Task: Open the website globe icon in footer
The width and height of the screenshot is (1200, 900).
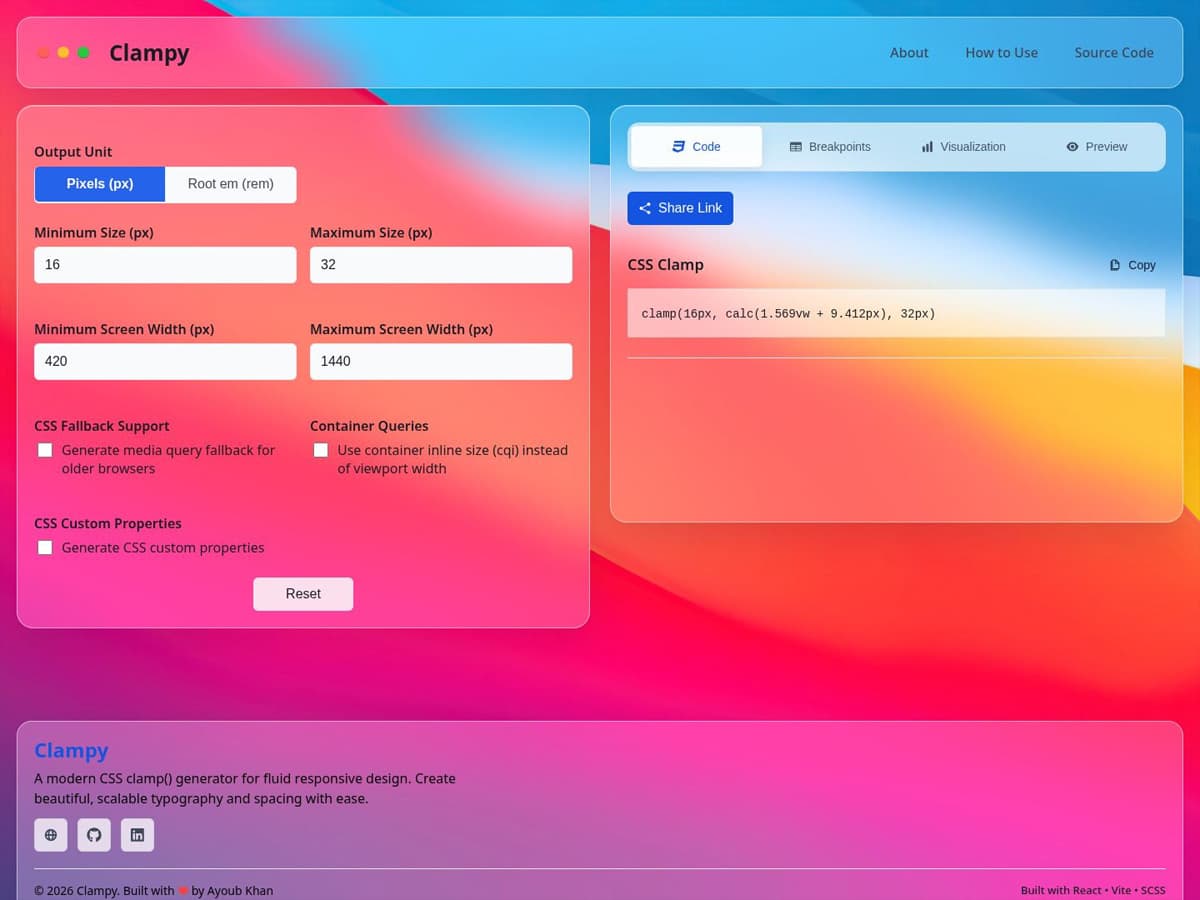Action: point(51,835)
